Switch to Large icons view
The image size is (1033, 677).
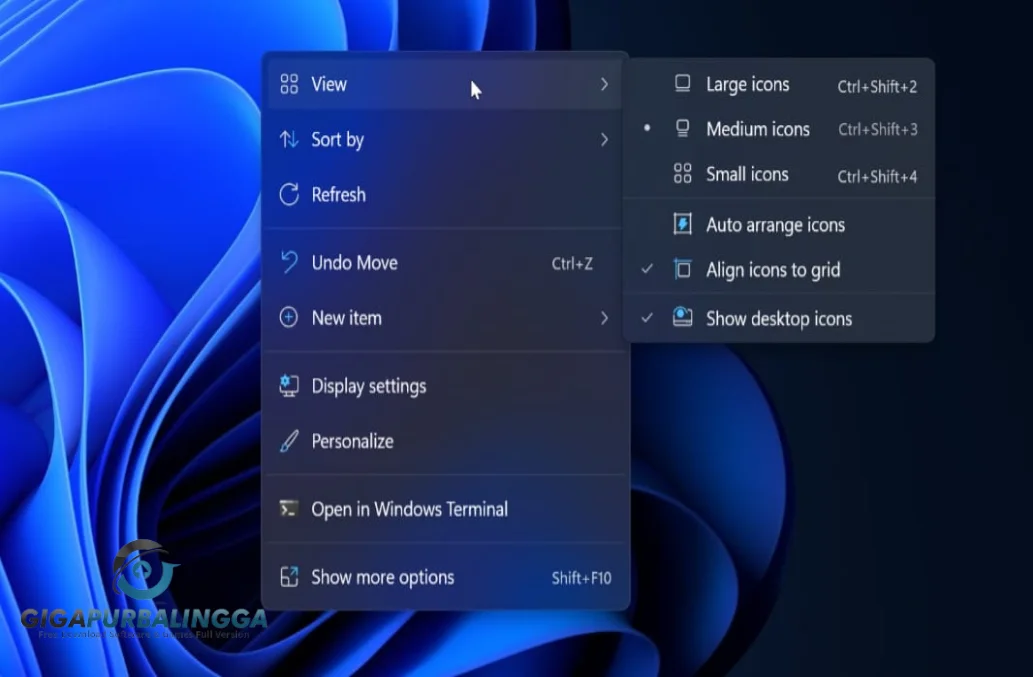click(x=779, y=84)
